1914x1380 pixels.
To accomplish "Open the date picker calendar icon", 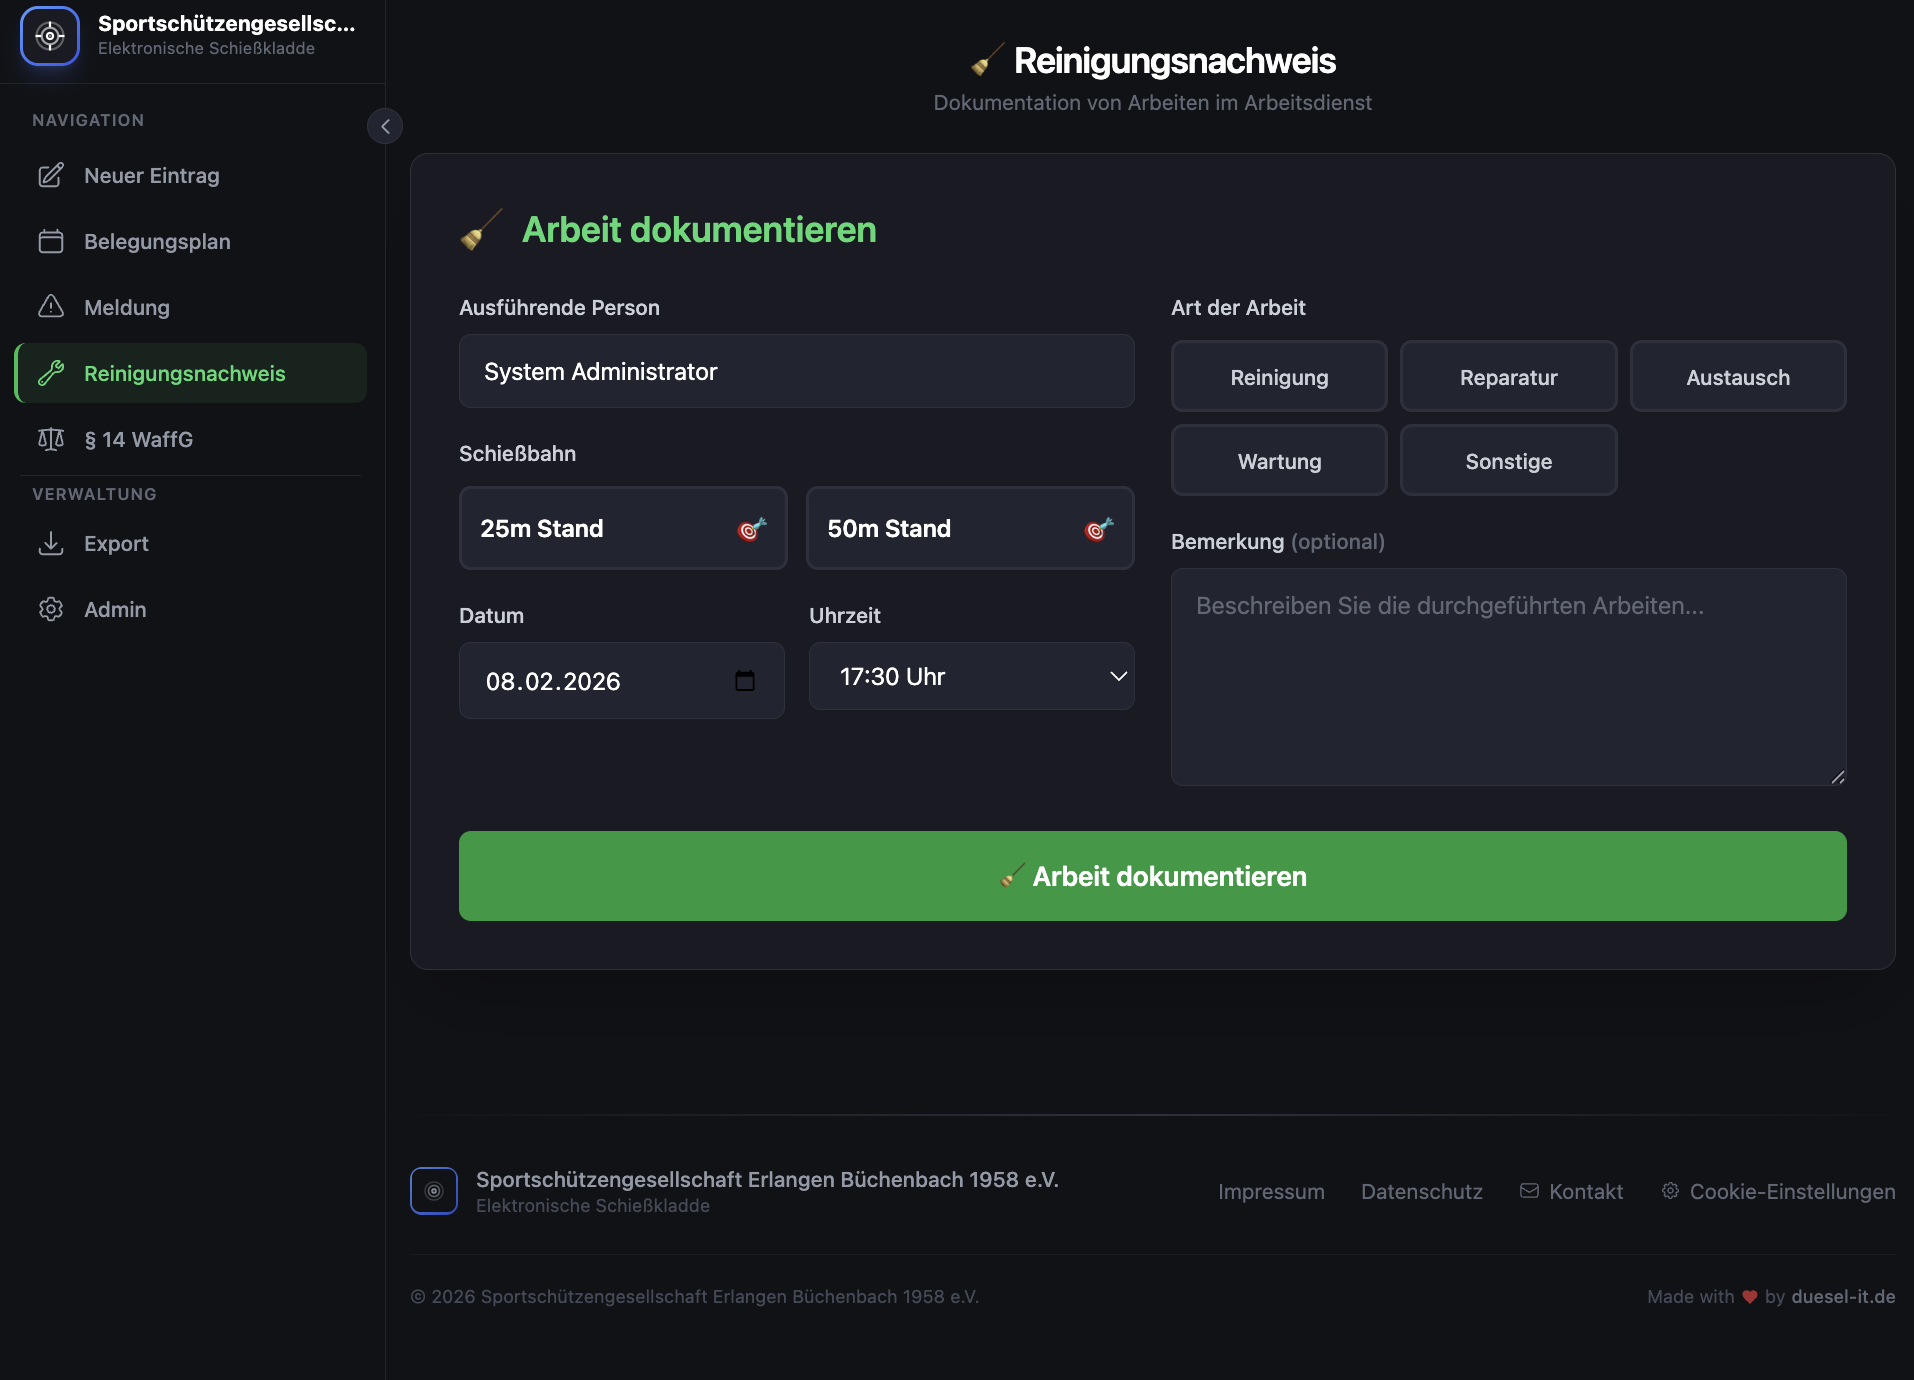I will tap(745, 681).
